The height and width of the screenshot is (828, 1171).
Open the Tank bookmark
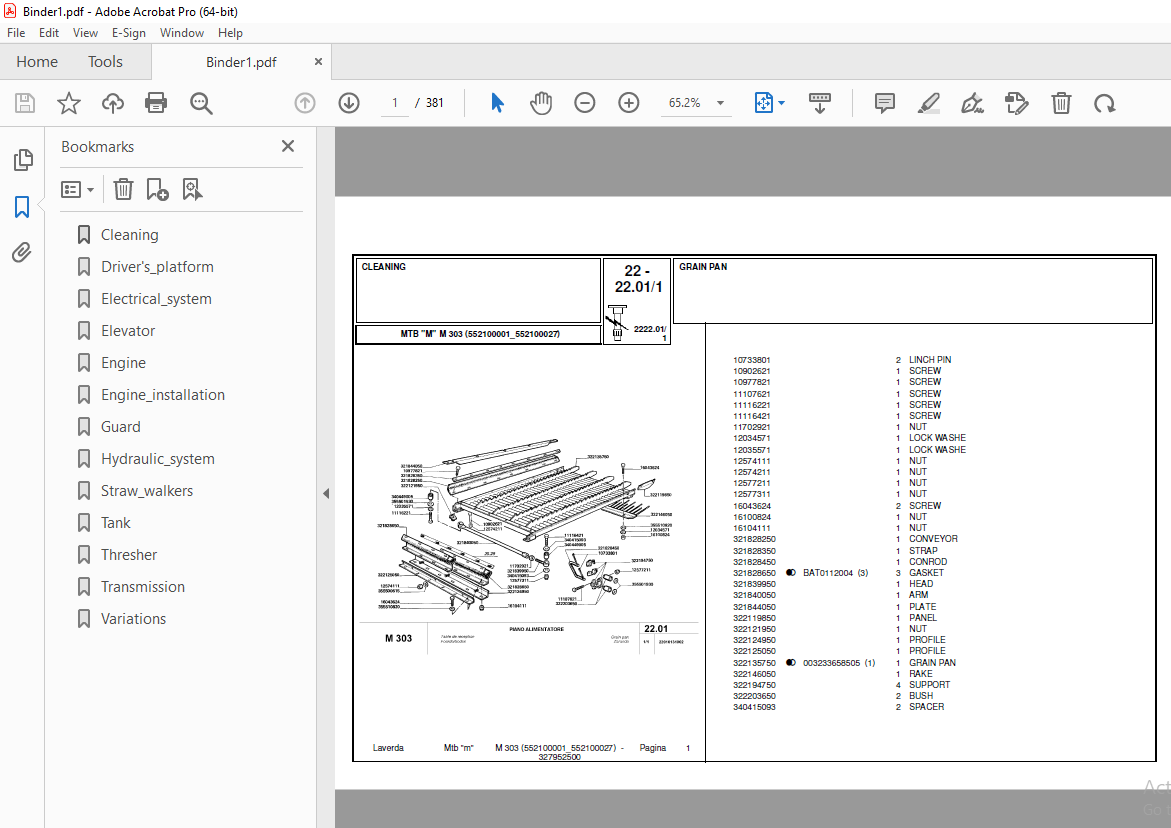[116, 523]
